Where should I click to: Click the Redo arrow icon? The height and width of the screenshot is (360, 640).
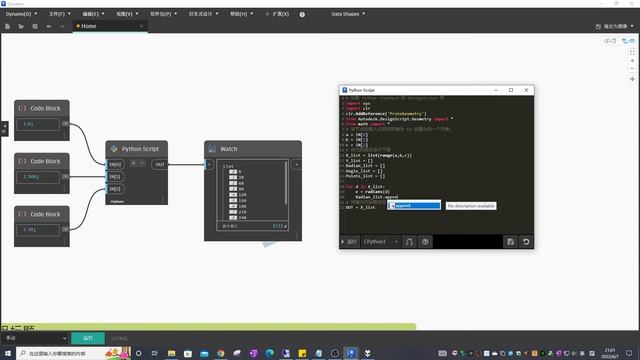(x=62, y=26)
